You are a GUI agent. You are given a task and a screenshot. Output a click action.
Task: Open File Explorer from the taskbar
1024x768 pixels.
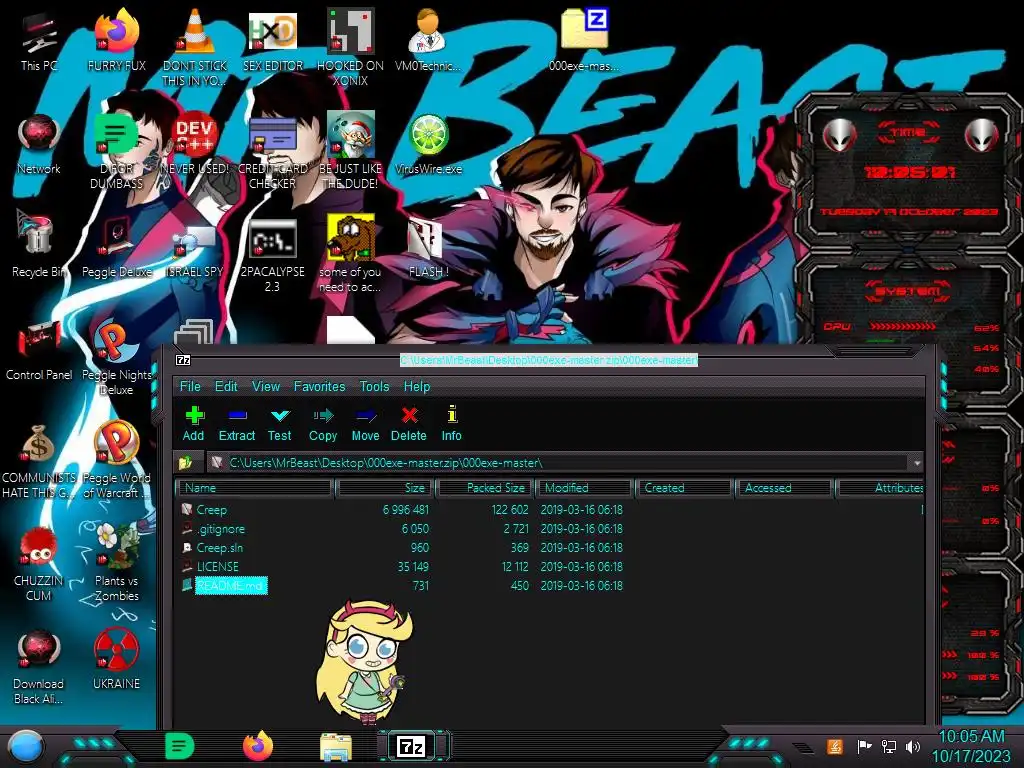click(336, 747)
